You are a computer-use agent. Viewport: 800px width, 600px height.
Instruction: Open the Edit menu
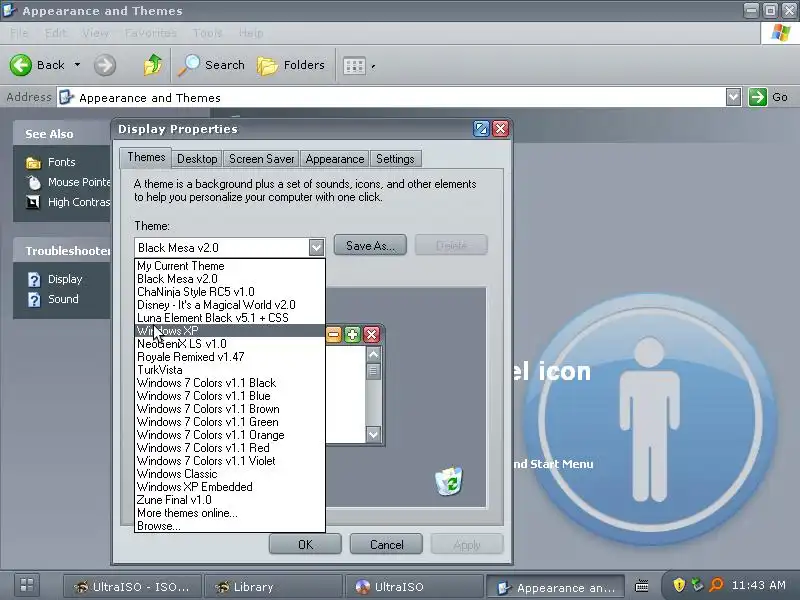tap(55, 33)
